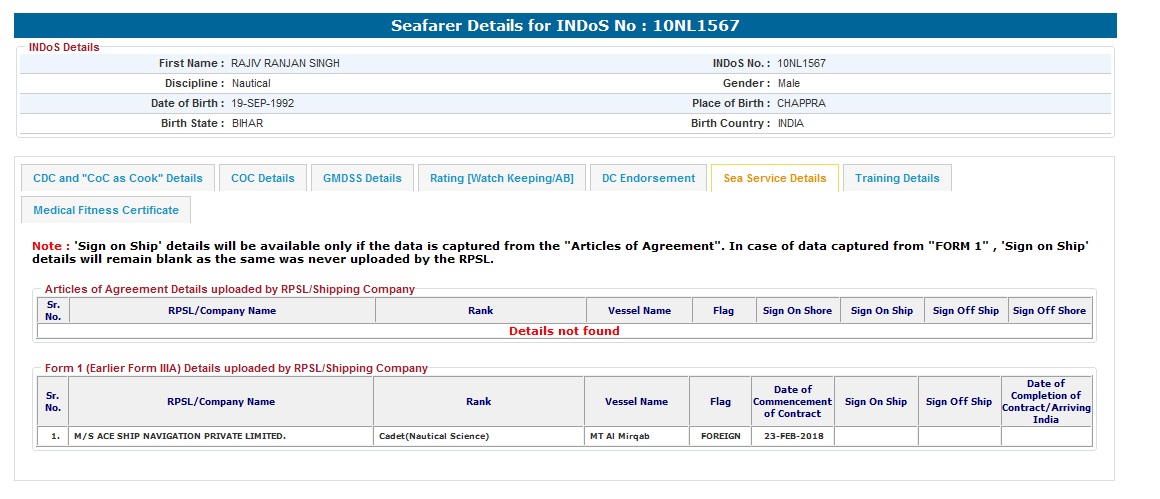Click the Sign On Shore column header
The height and width of the screenshot is (499, 1160).
coord(797,311)
